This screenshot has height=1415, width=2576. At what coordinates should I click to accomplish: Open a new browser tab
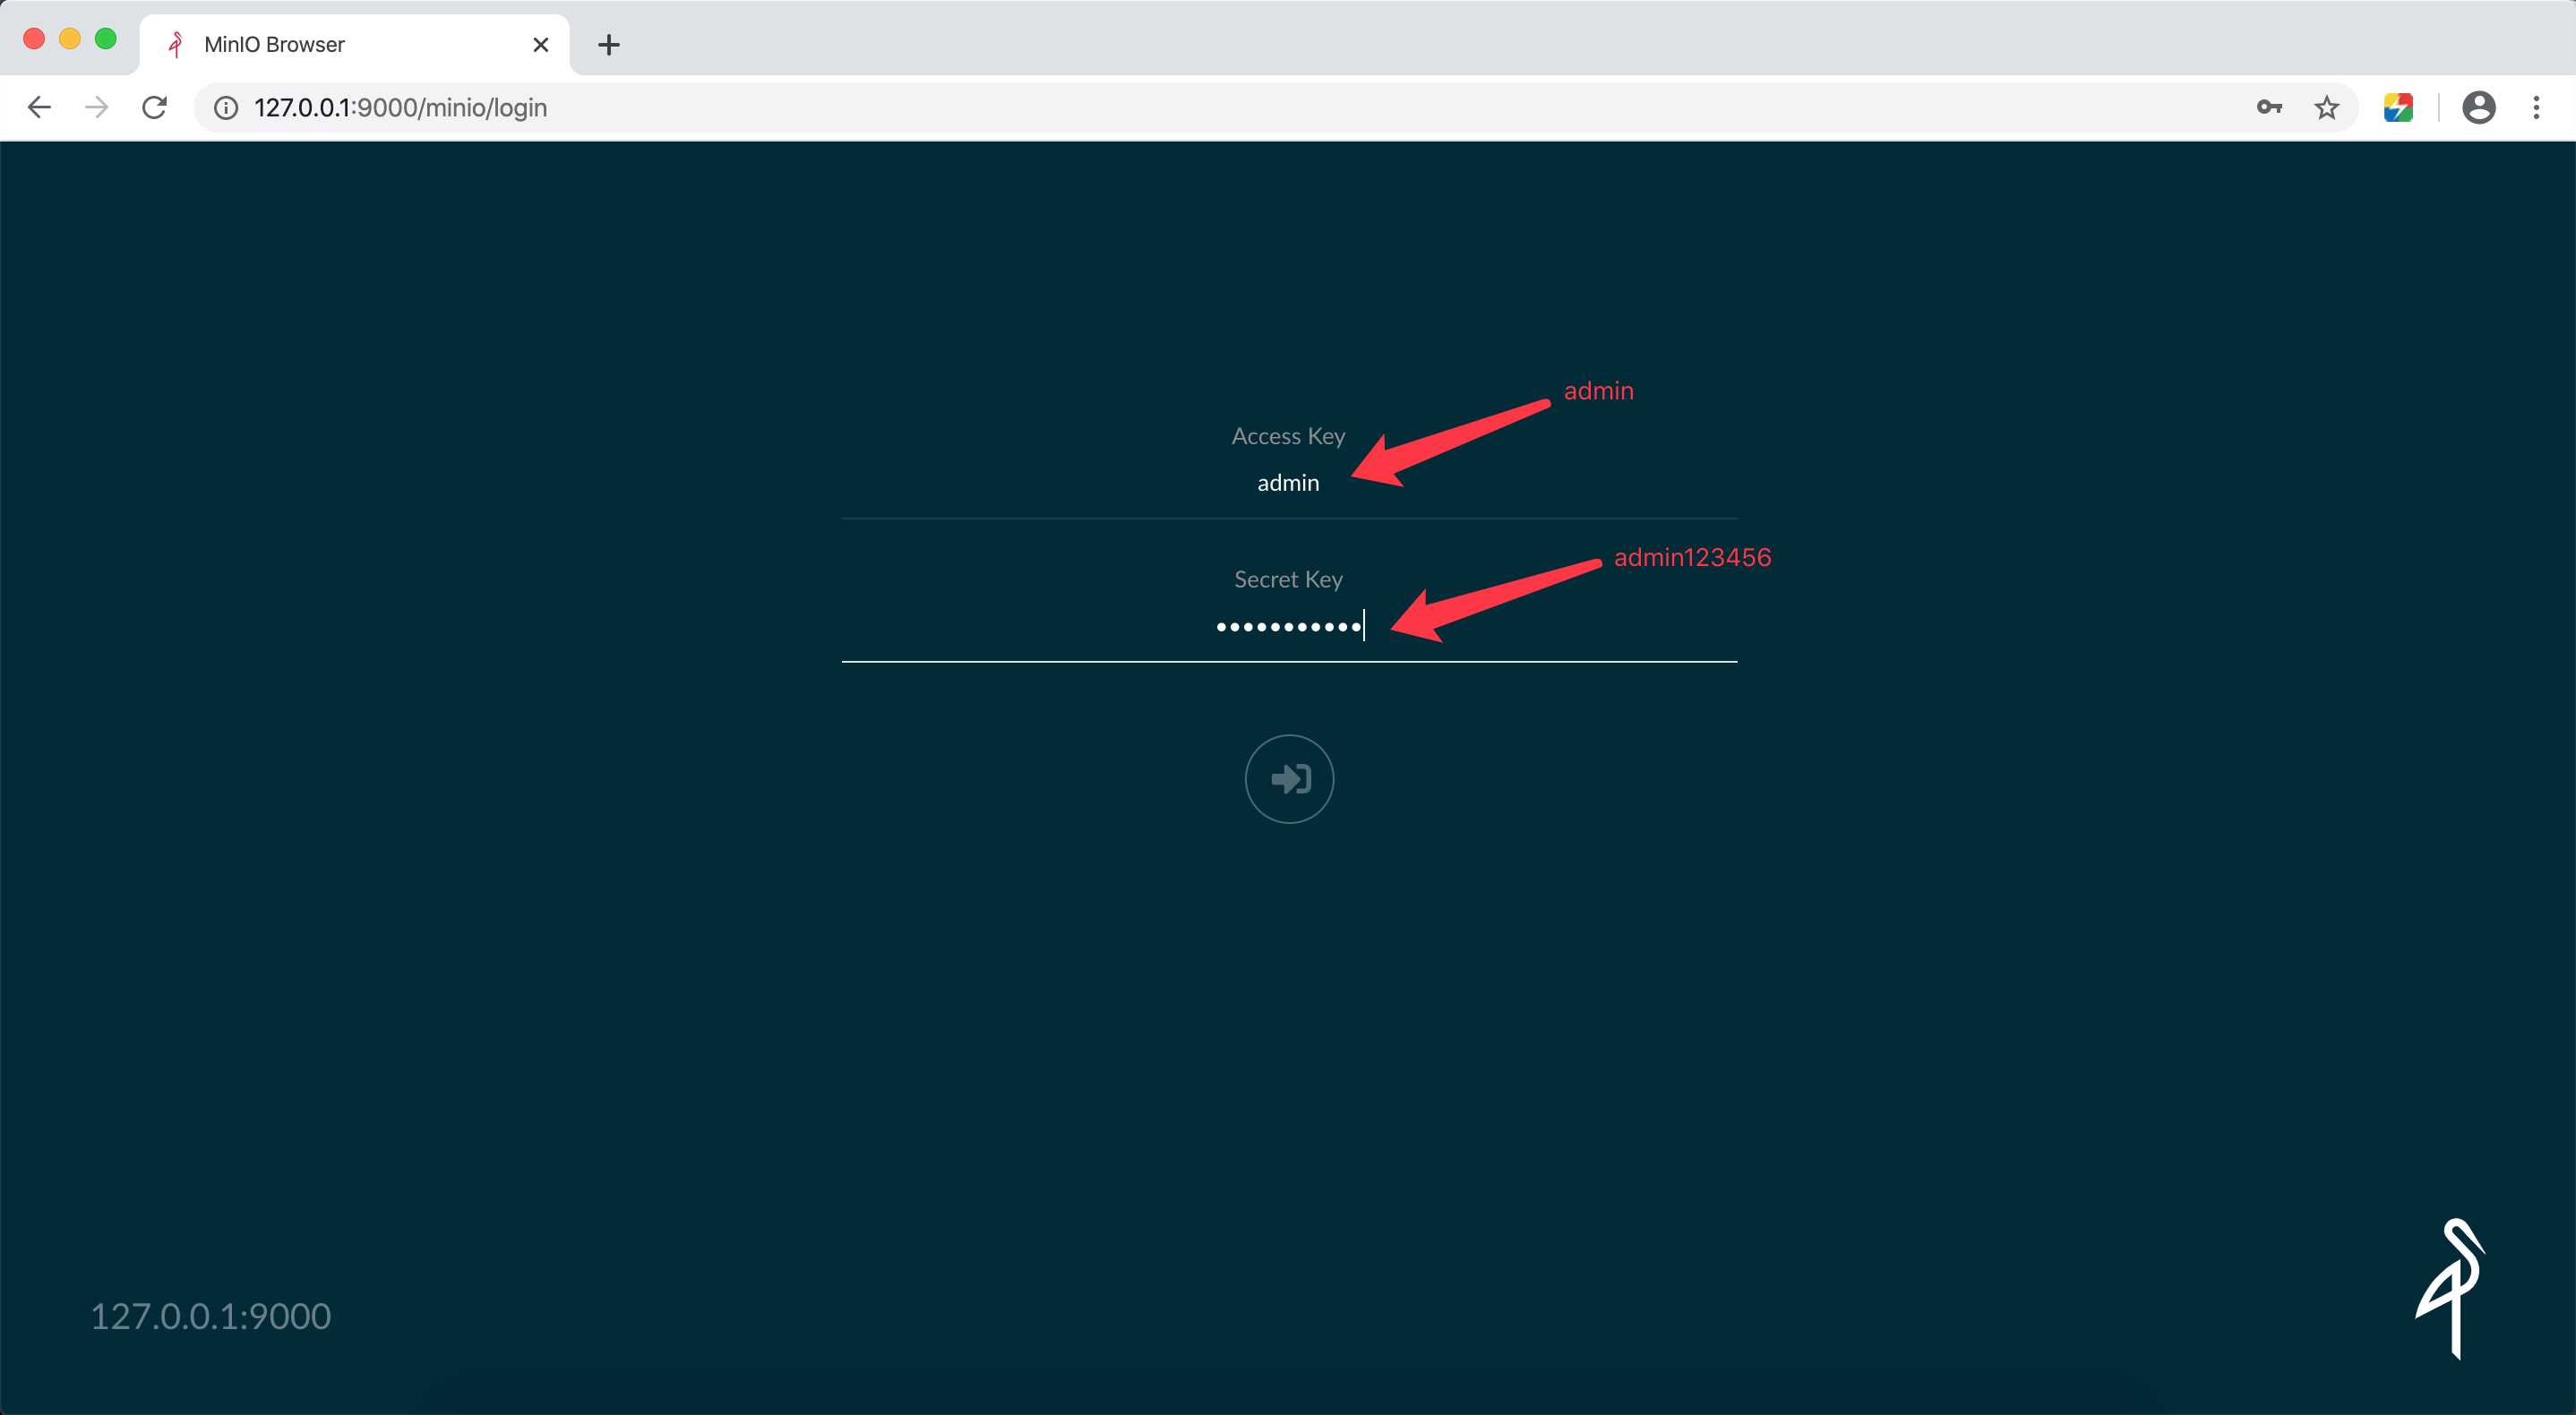point(609,45)
